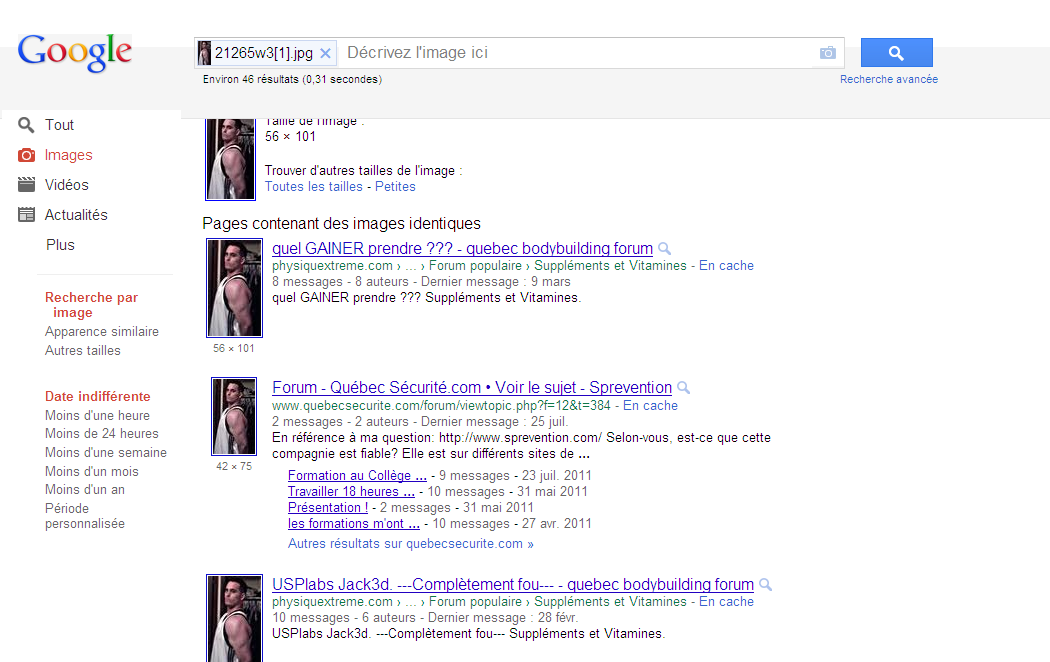Preview icon next to USPlabs Jack3d result
The image size is (1050, 662).
[765, 584]
